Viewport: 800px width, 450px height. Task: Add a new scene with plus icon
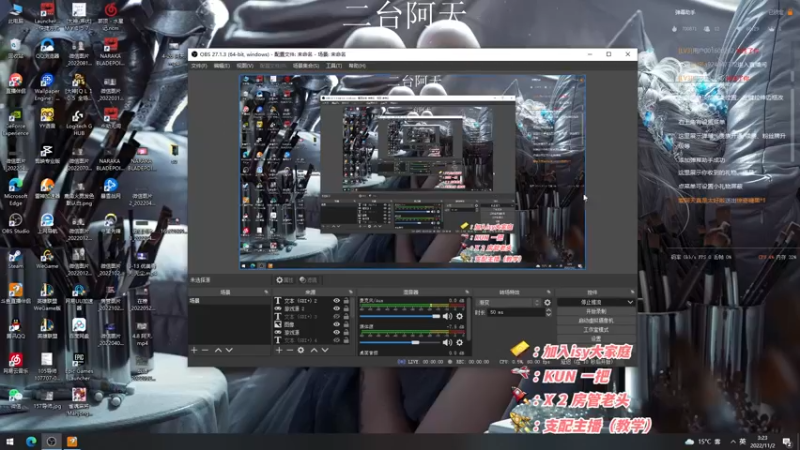point(194,350)
